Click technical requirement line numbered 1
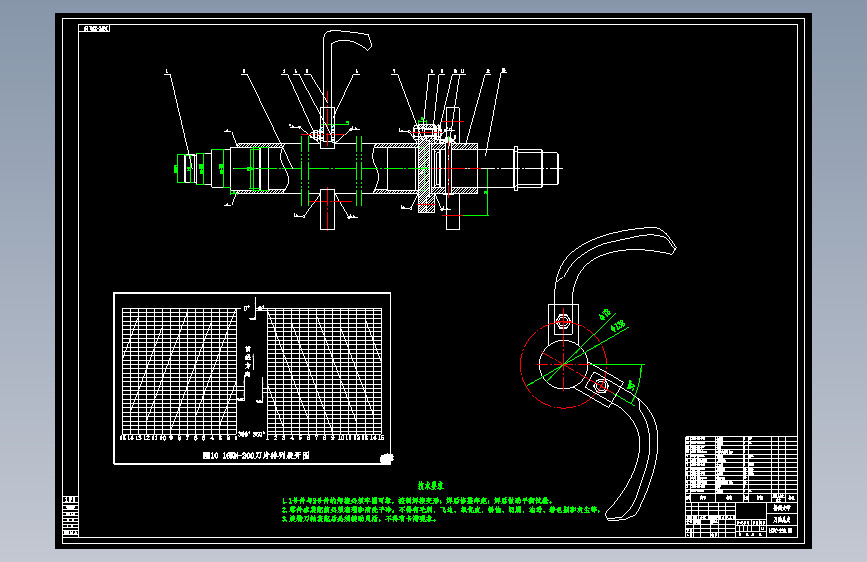867x562 pixels. (419, 501)
